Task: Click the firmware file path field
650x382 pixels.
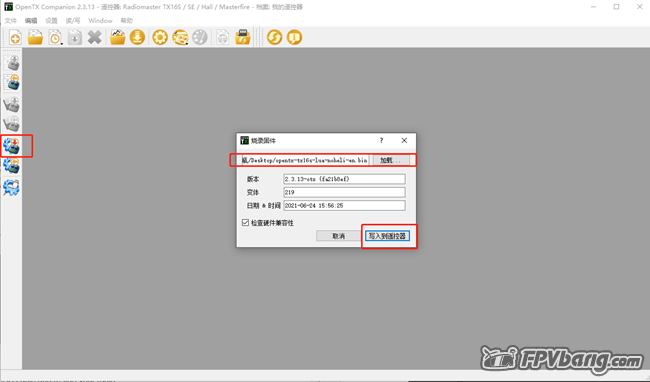Action: click(x=305, y=160)
